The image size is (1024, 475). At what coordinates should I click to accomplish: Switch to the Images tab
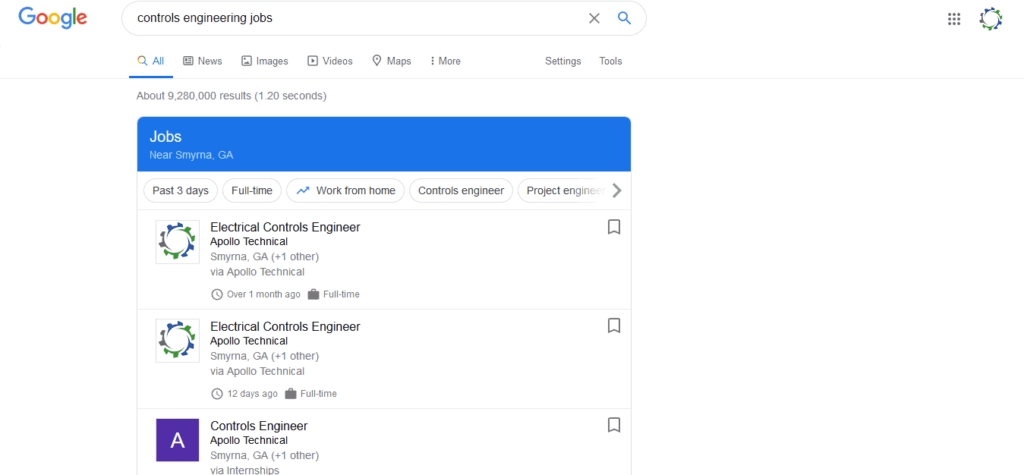click(x=264, y=61)
